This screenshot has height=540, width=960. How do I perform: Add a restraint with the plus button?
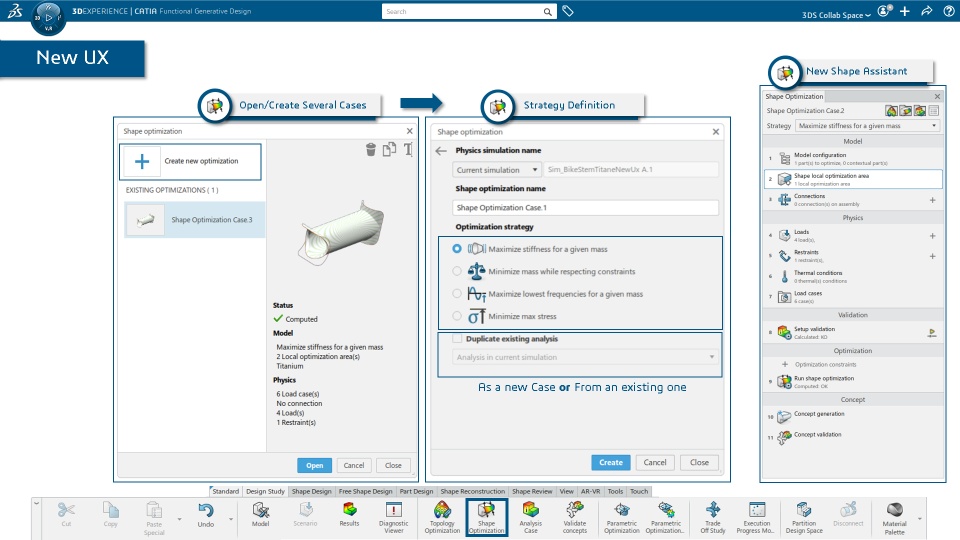point(932,257)
